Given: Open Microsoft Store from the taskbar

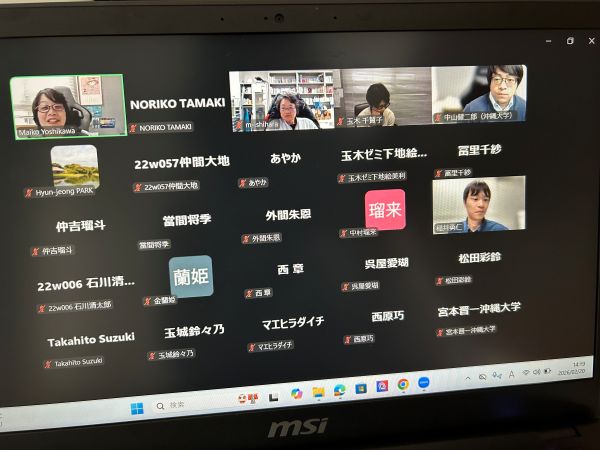Looking at the screenshot, I should coord(360,388).
